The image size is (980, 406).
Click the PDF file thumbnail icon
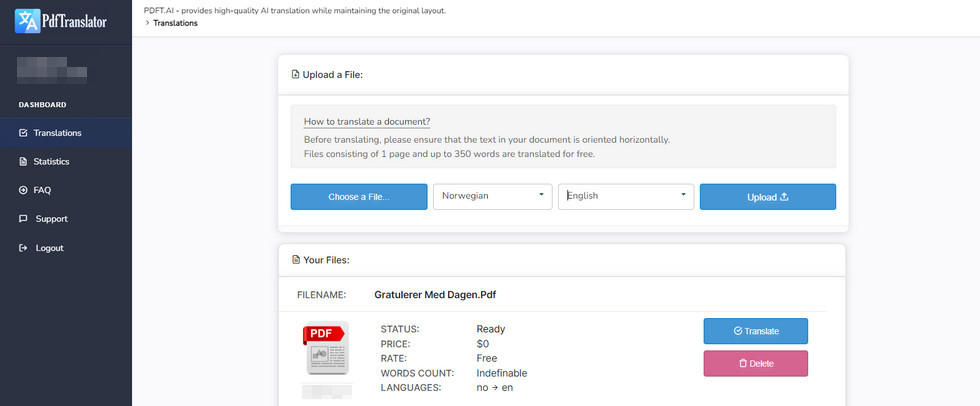(325, 348)
